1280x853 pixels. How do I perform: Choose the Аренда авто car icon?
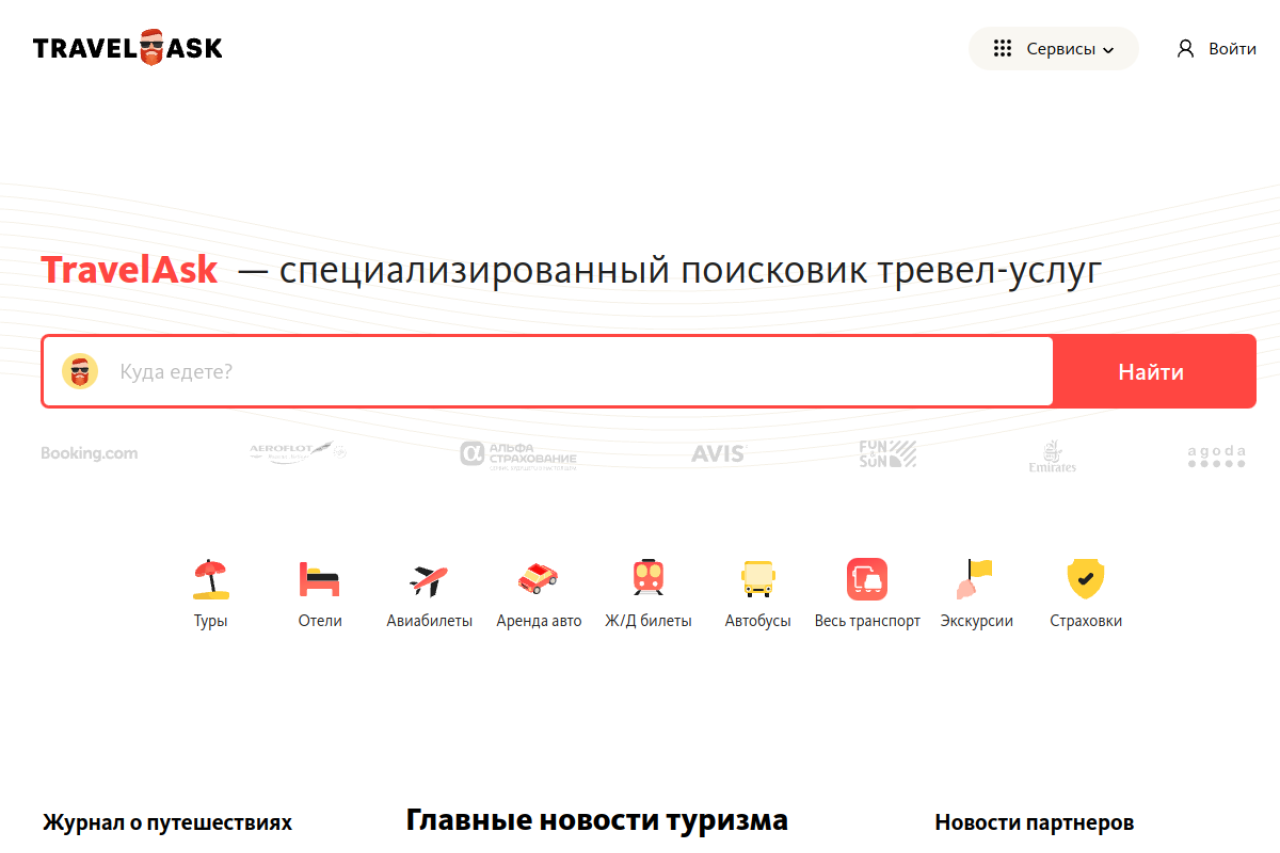click(x=538, y=580)
